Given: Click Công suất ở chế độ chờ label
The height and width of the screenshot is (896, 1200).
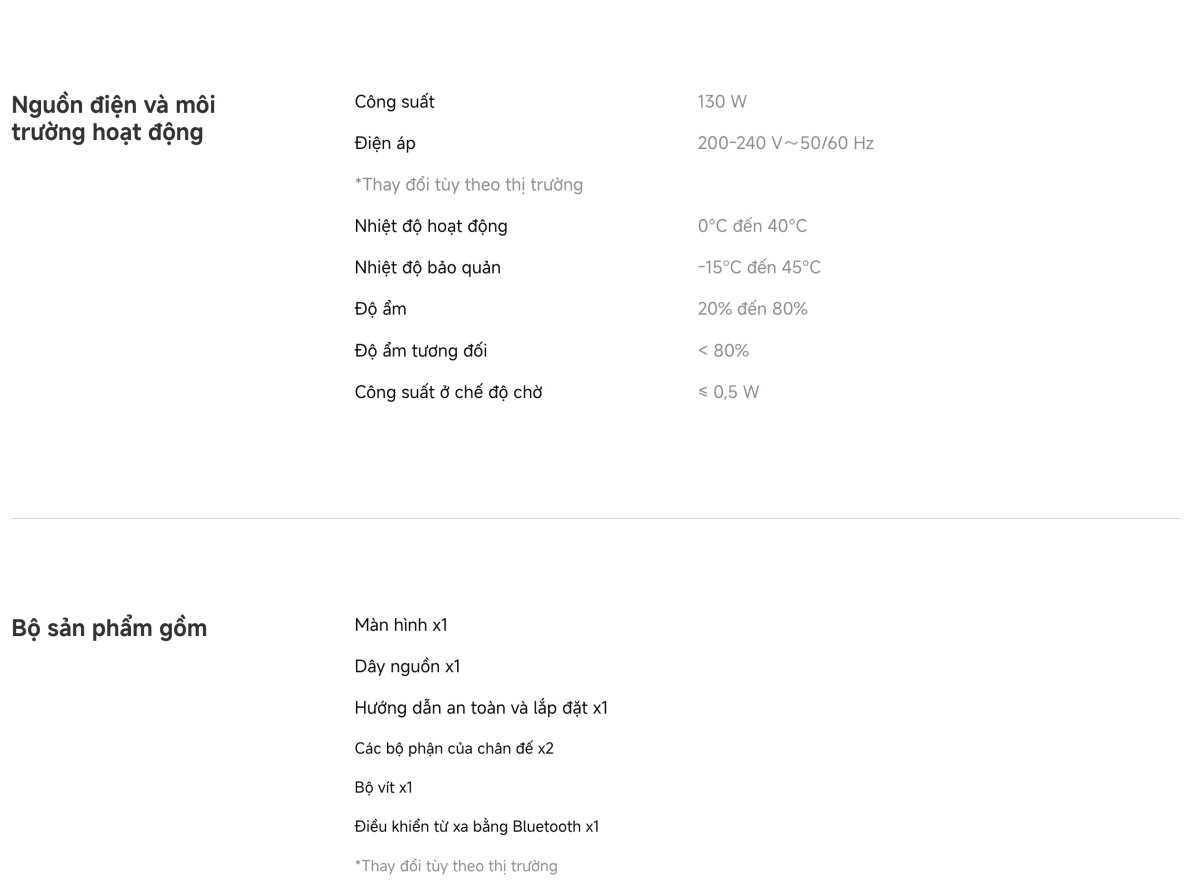Looking at the screenshot, I should [x=448, y=392].
